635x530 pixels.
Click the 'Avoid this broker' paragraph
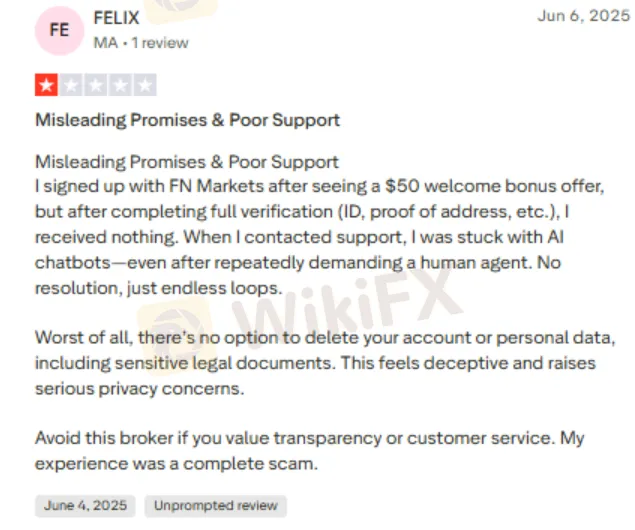310,451
